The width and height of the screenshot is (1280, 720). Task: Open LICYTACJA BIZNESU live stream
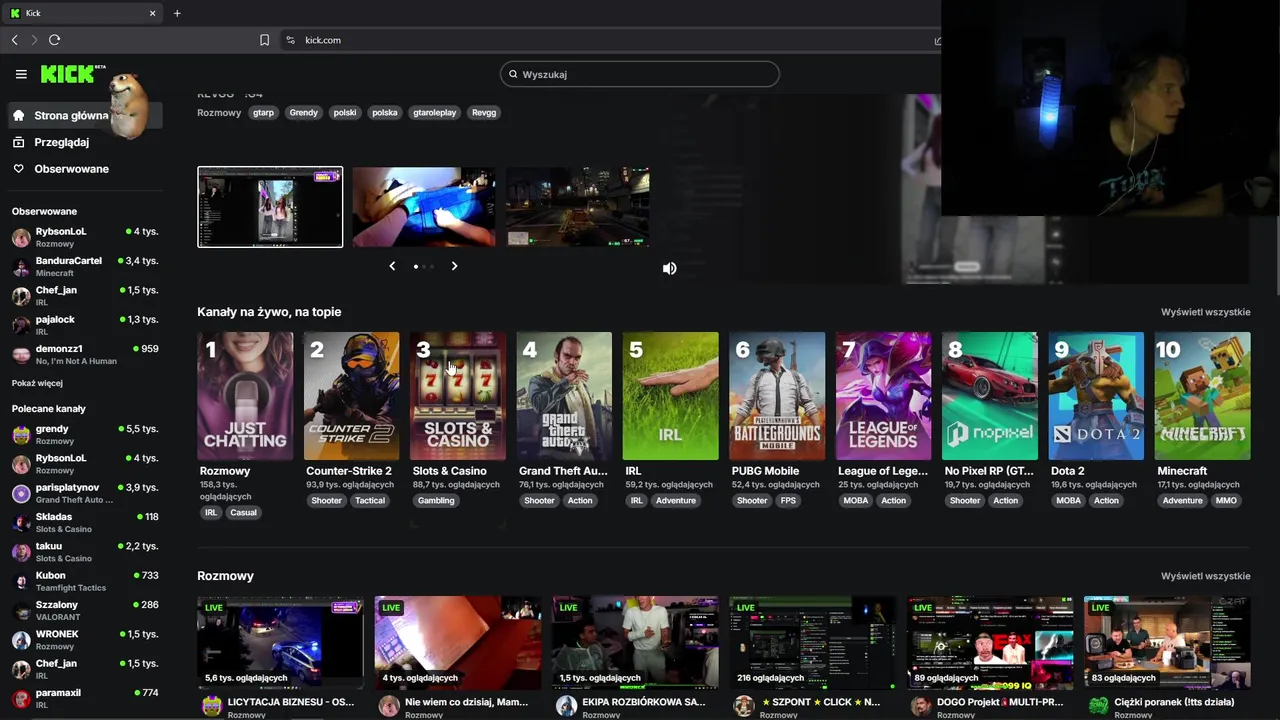(280, 642)
